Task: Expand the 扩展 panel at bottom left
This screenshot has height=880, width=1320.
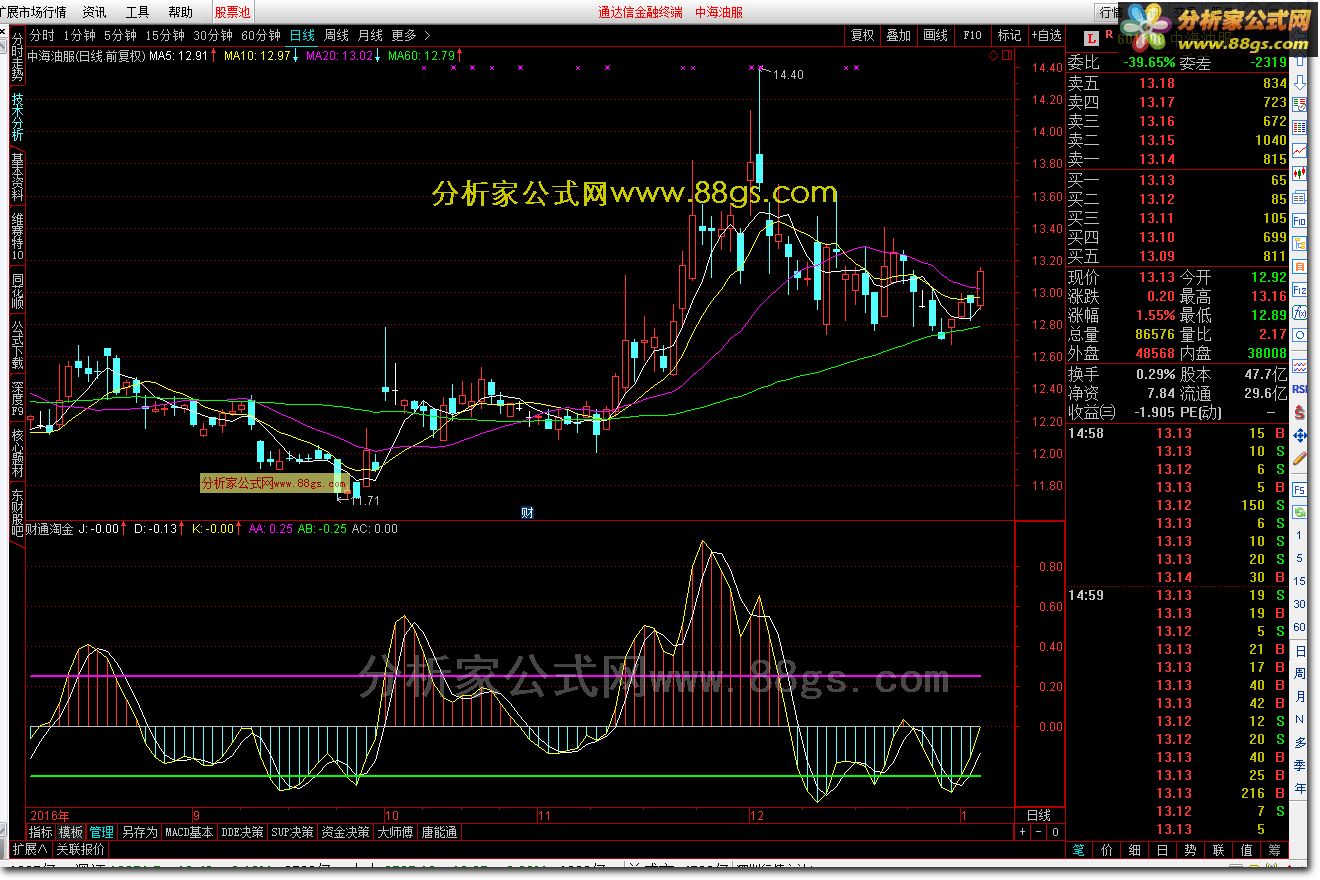Action: coord(30,849)
